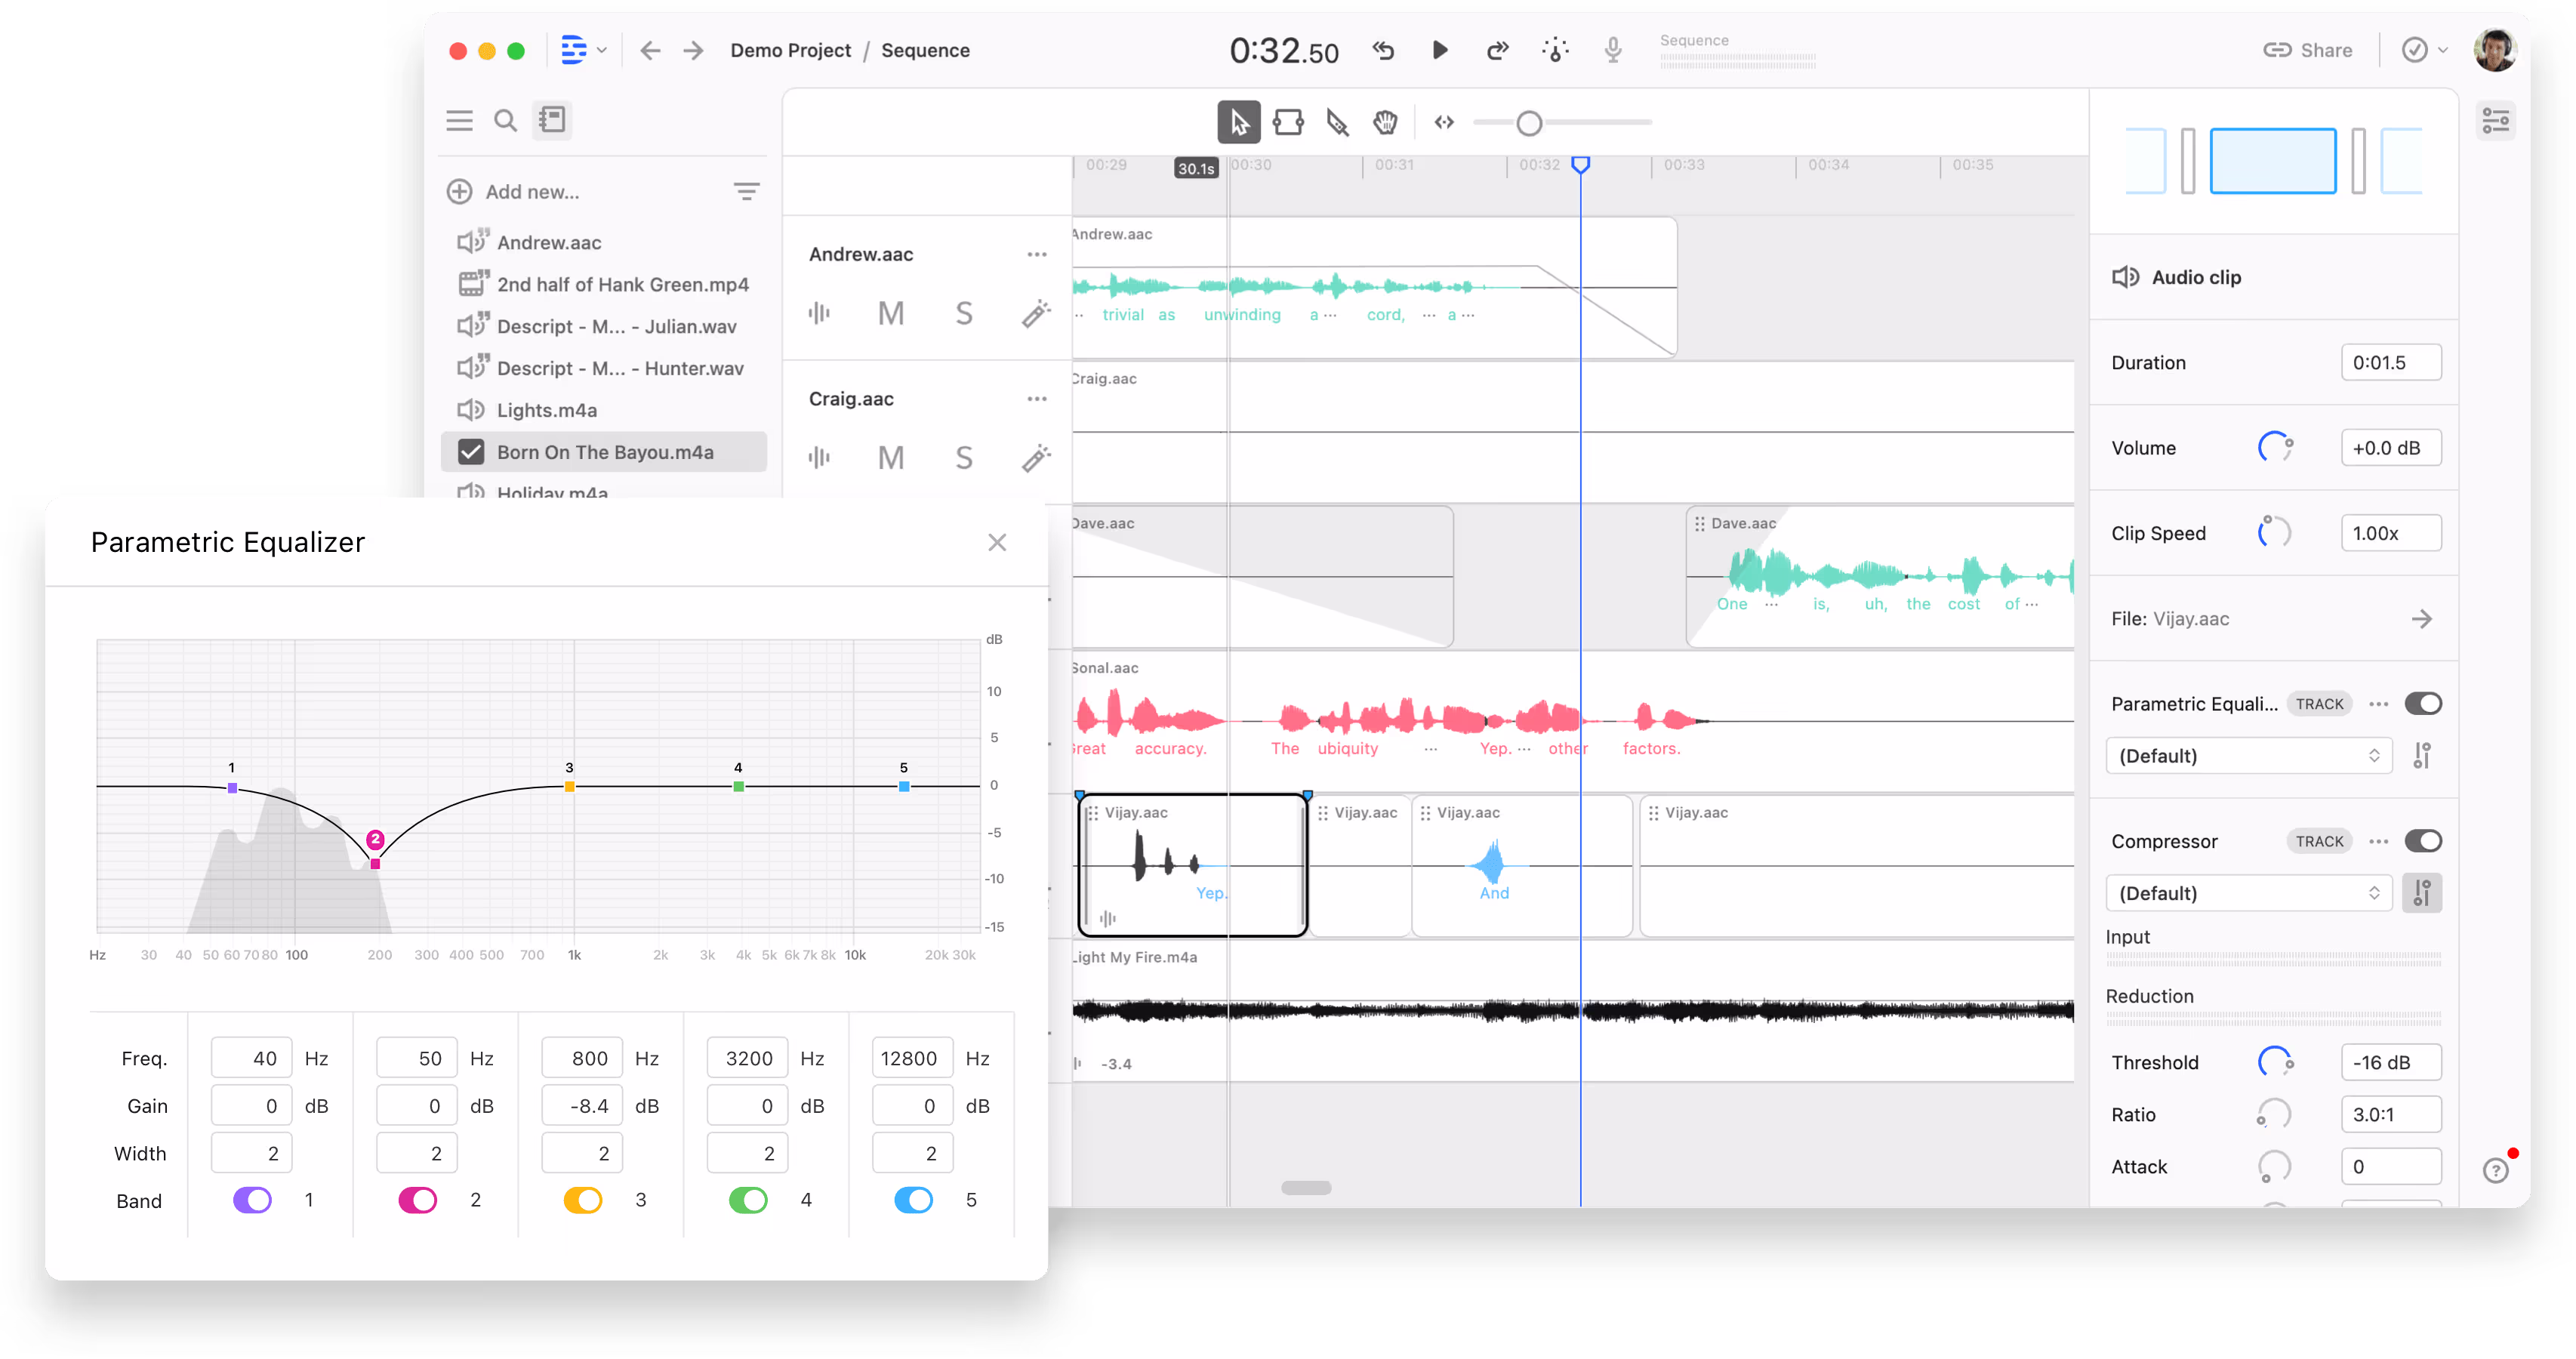The height and width of the screenshot is (1359, 2576).
Task: Click the Parametric Equalizer TRACK badge
Action: pyautogui.click(x=2319, y=704)
